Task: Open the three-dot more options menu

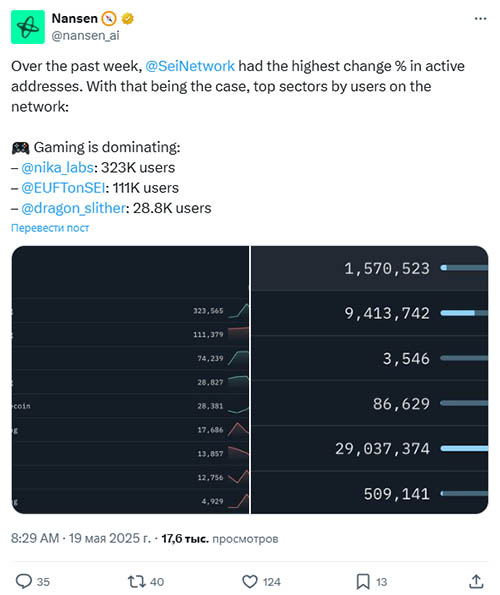Action: pyautogui.click(x=480, y=19)
